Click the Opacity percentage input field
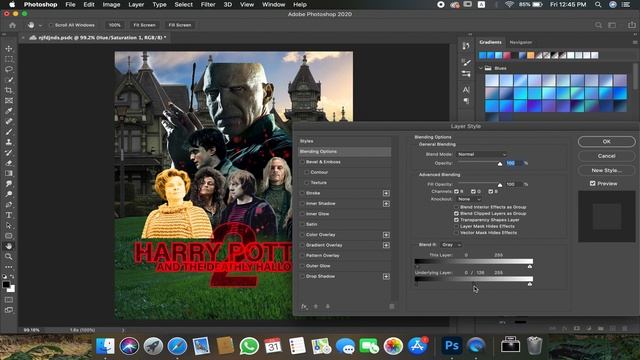This screenshot has height=360, width=640. click(513, 163)
